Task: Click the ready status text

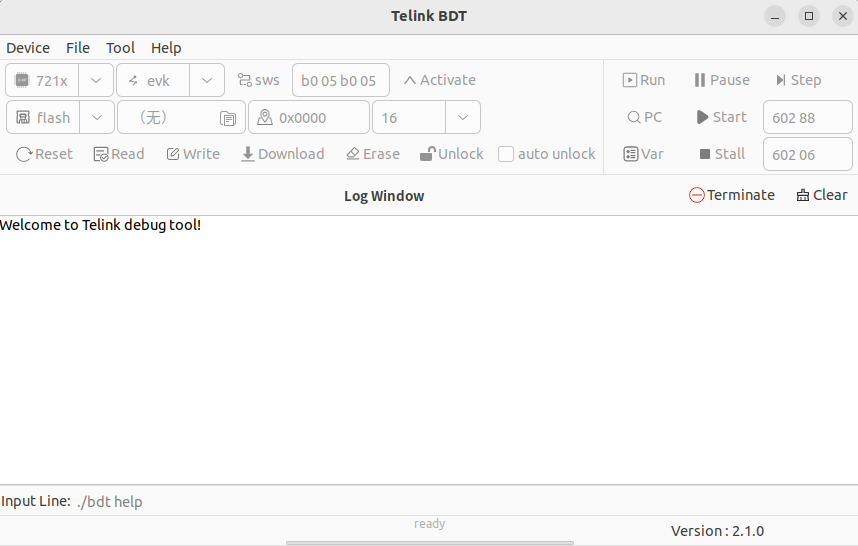Action: [430, 524]
